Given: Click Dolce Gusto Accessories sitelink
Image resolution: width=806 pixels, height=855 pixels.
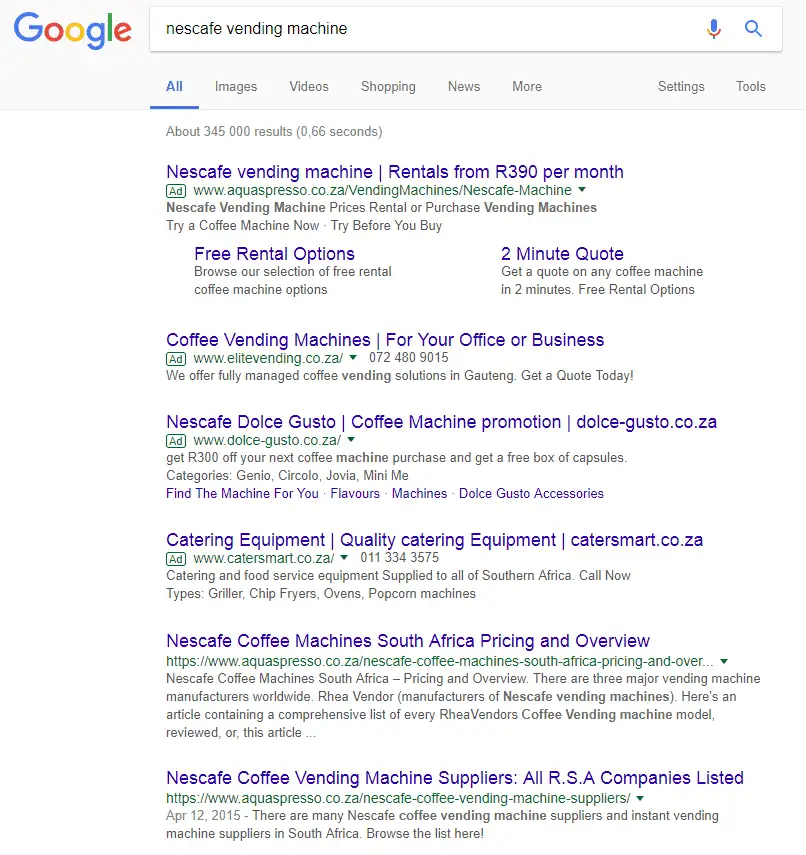Looking at the screenshot, I should [531, 493].
